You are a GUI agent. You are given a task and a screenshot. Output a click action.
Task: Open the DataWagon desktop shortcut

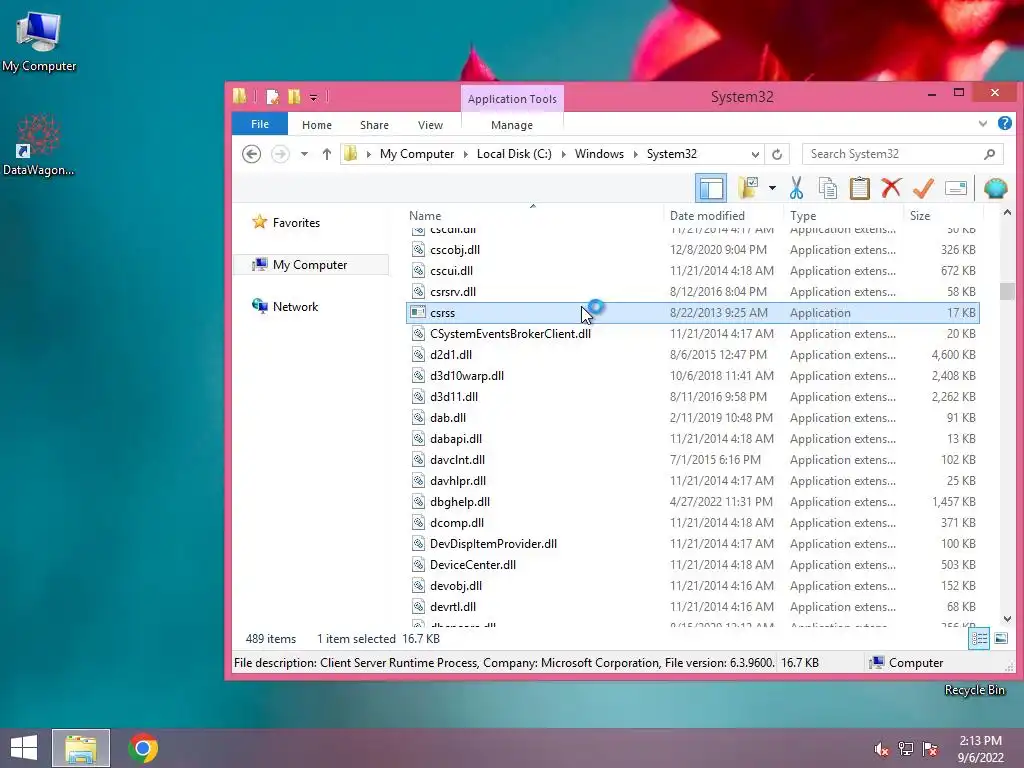pos(39,145)
